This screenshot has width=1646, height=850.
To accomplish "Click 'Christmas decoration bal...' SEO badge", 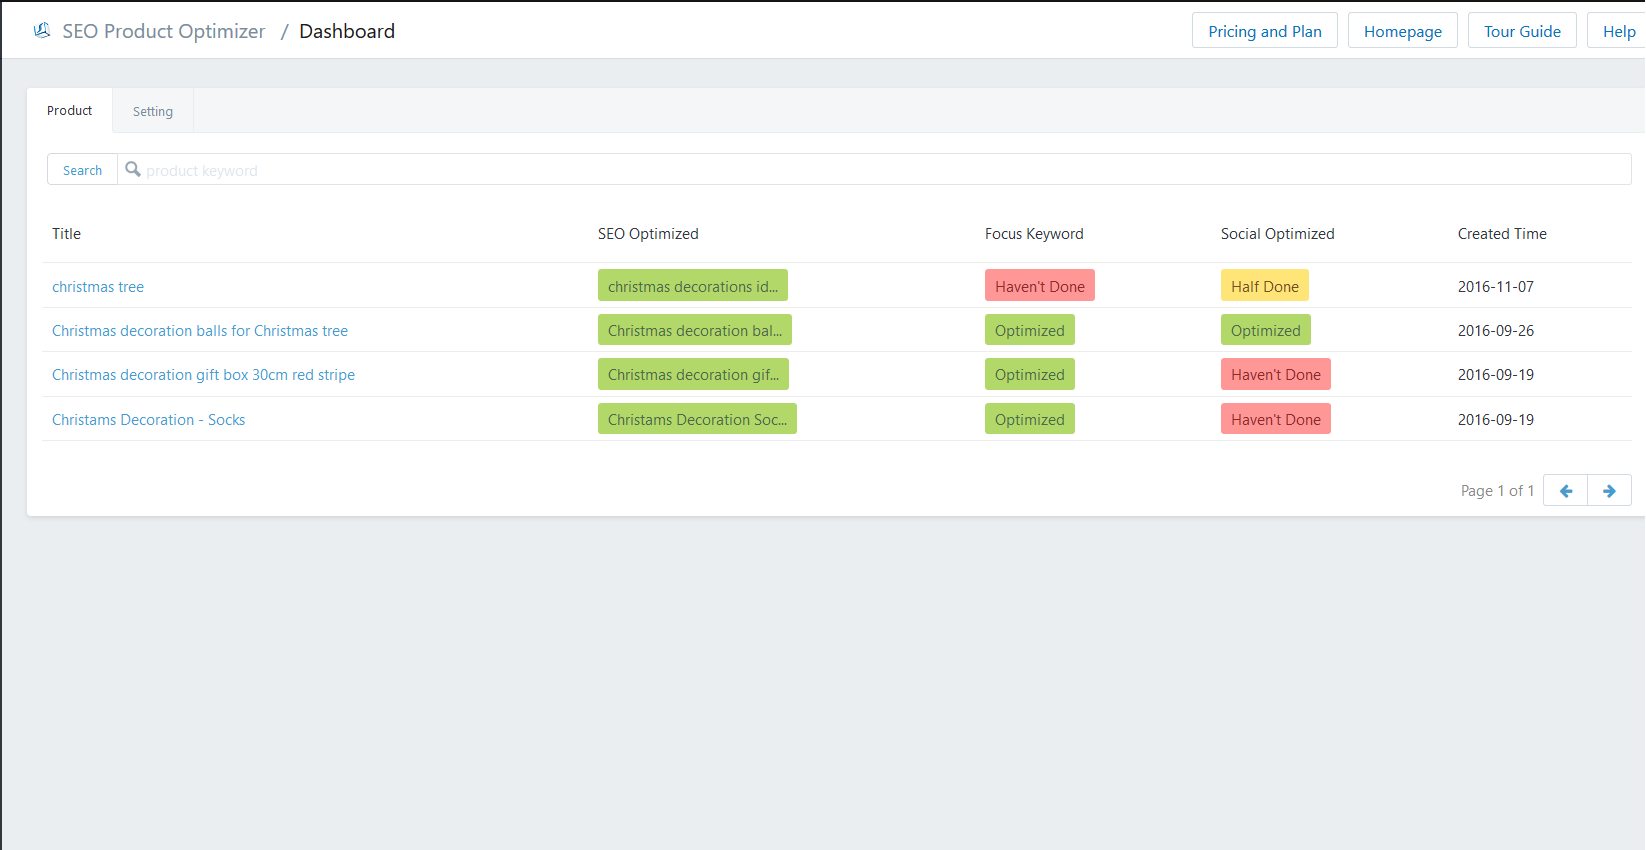I will click(695, 330).
